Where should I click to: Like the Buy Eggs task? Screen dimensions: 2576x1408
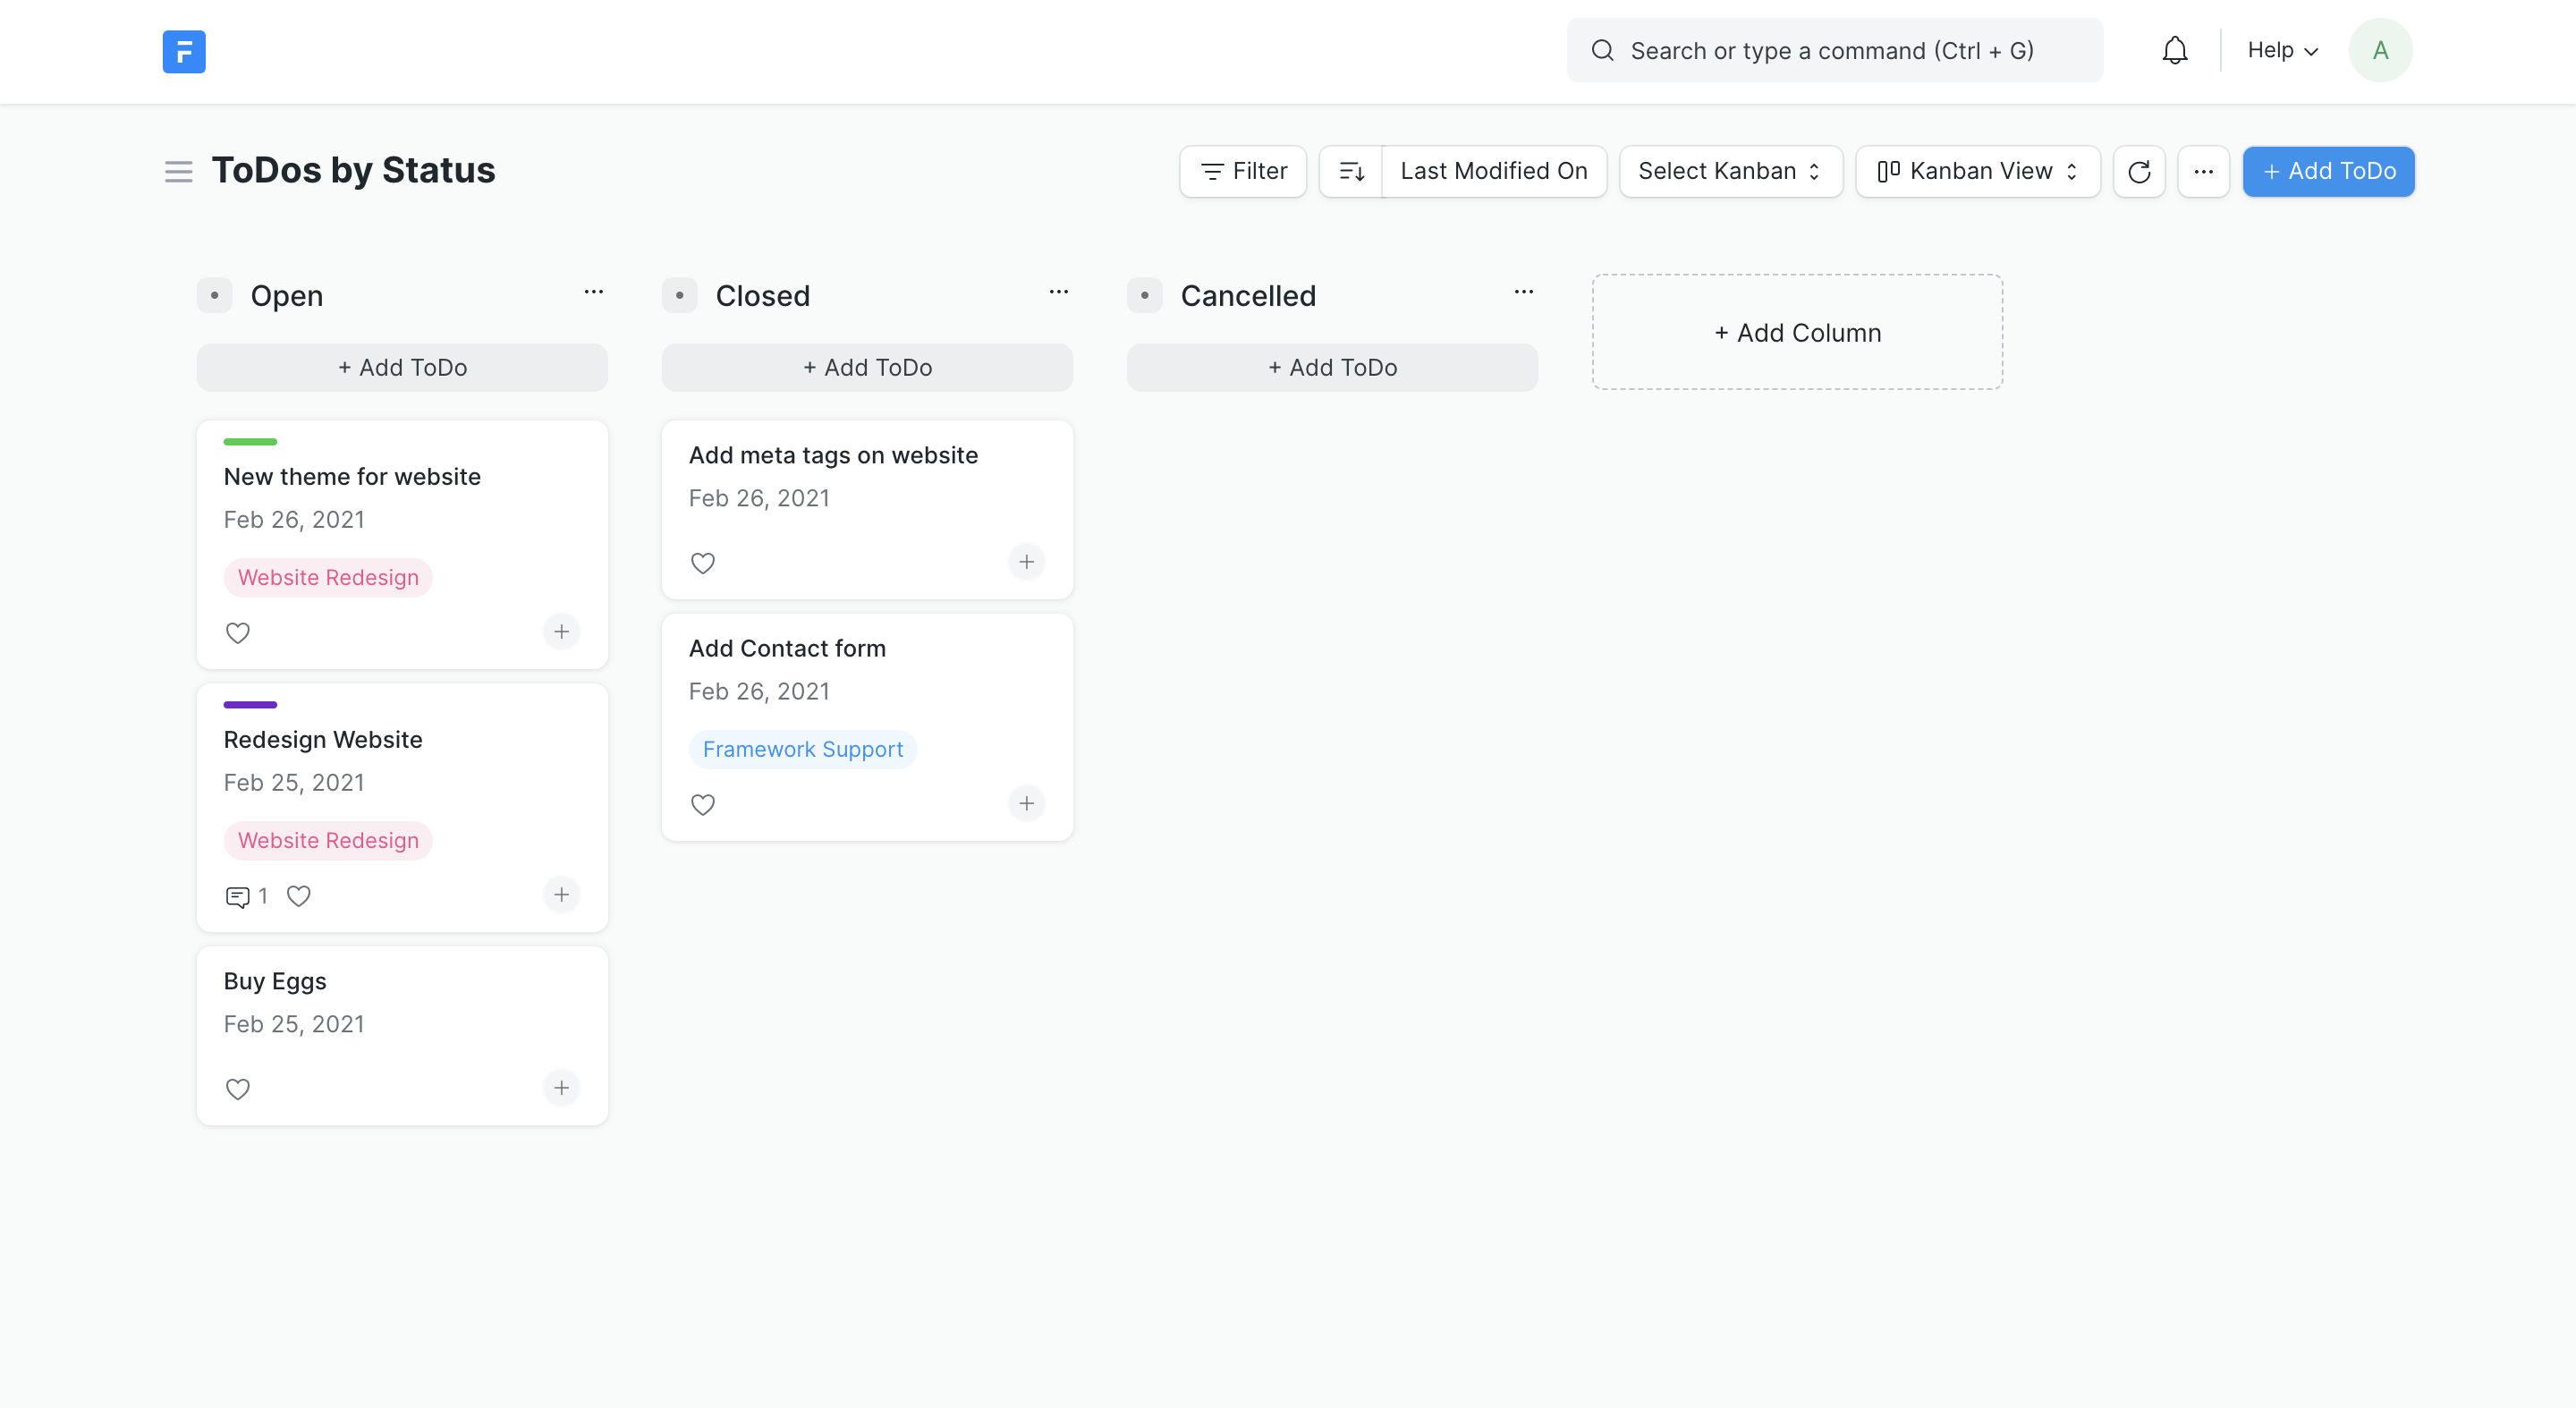tap(238, 1089)
